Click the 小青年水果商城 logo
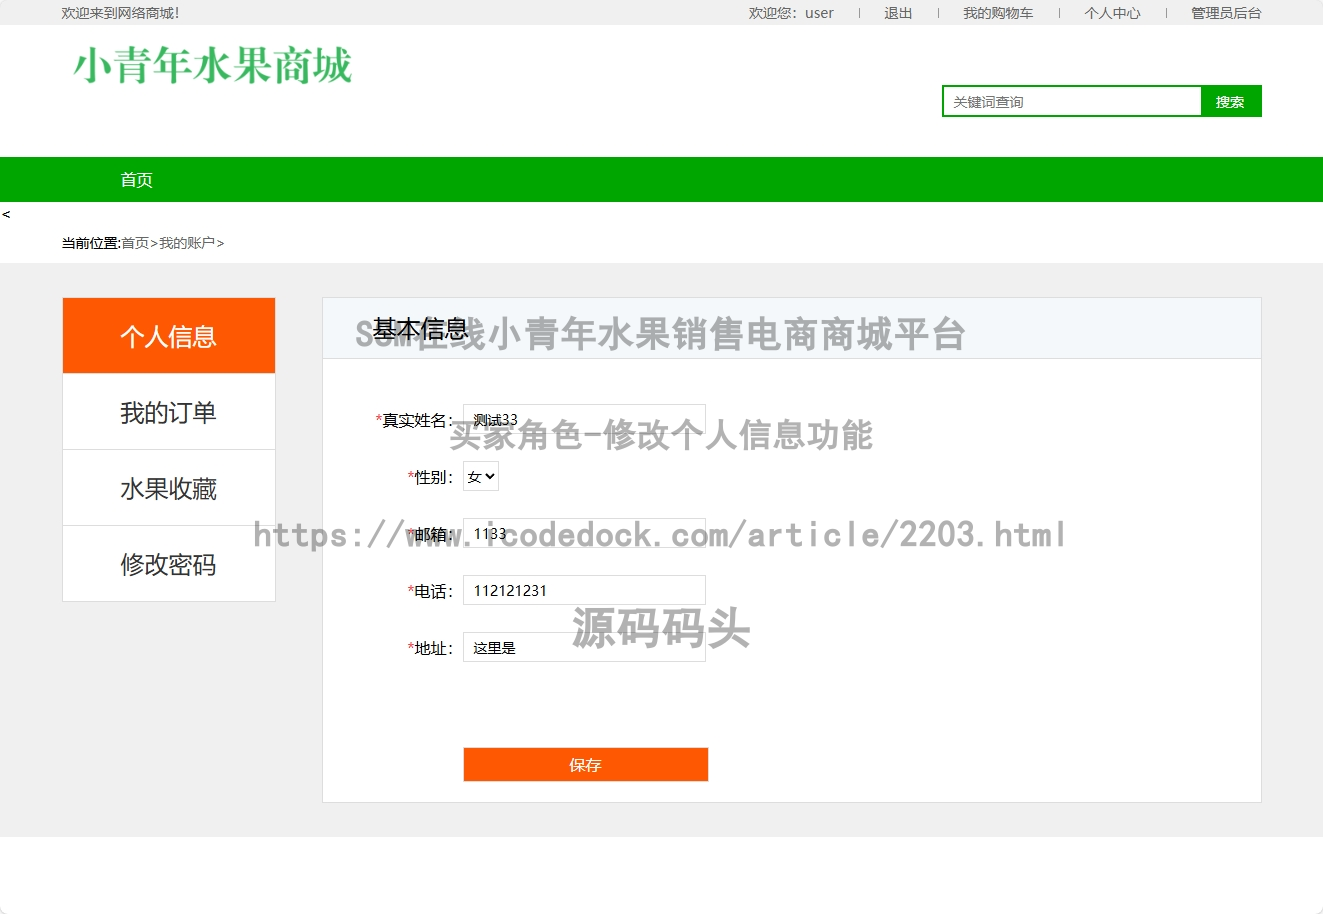 click(213, 66)
